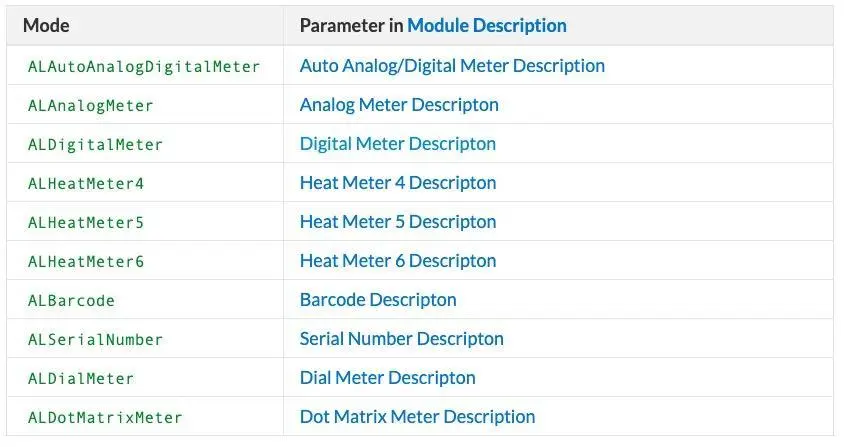Image resolution: width=844 pixels, height=447 pixels.
Task: Click the ALAutoAnalogDigitalMeter code text
Action: tap(144, 67)
